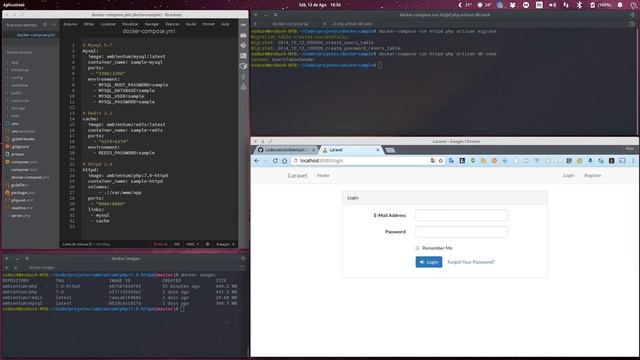Click the volume icon in the top panel
The width and height of the screenshot is (640, 360).
tap(552, 5)
